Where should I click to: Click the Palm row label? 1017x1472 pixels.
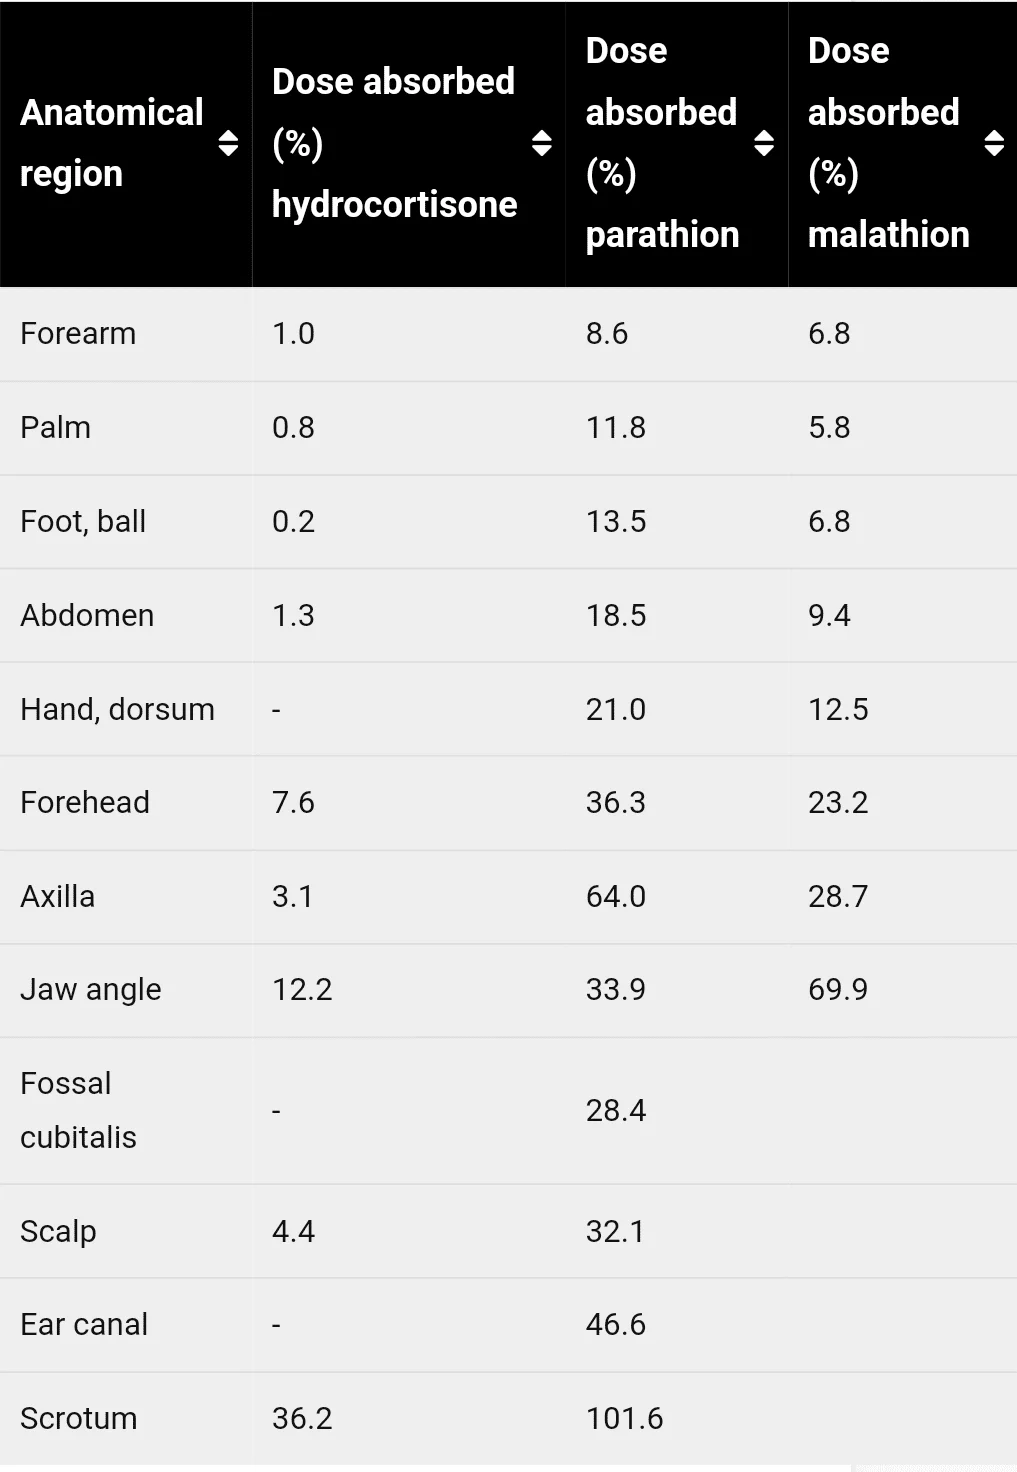click(x=56, y=427)
